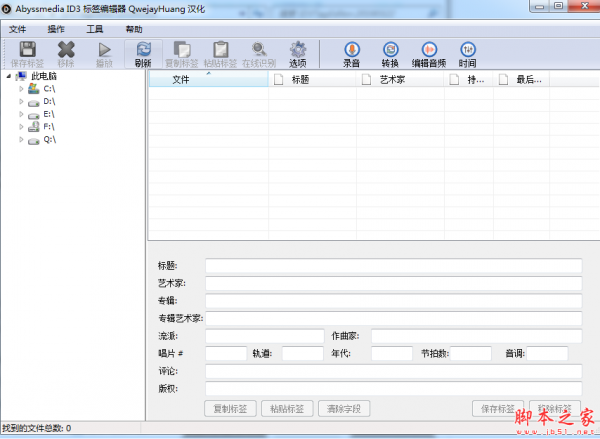This screenshot has height=439, width=600.
Task: Click the Copyright (版权) input field
Action: coord(393,389)
